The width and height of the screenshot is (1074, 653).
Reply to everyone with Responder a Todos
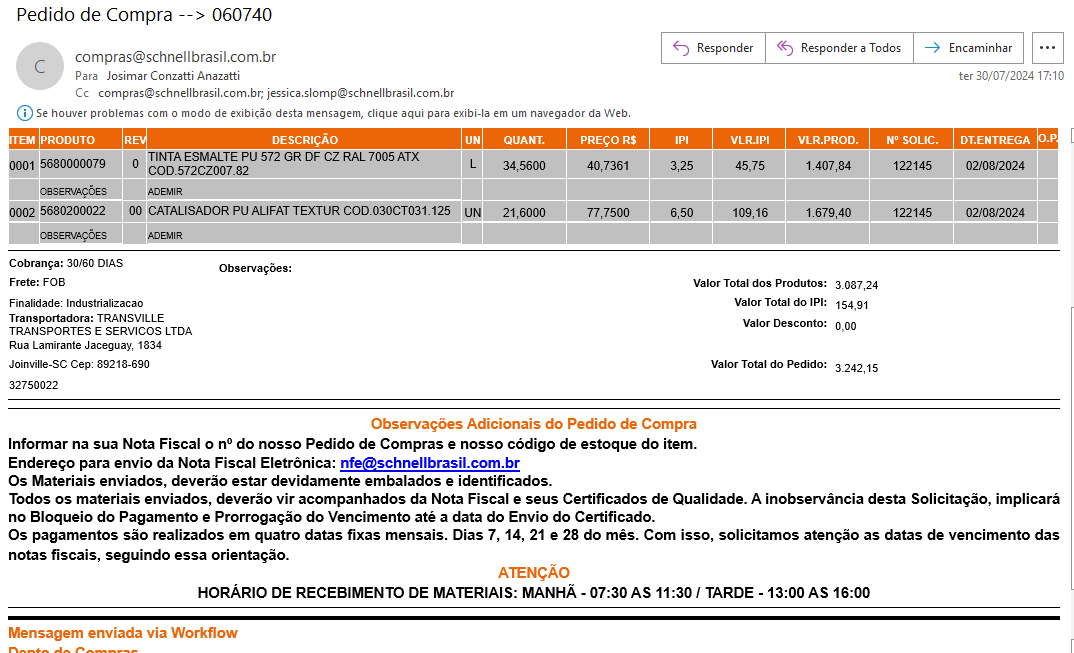[839, 48]
